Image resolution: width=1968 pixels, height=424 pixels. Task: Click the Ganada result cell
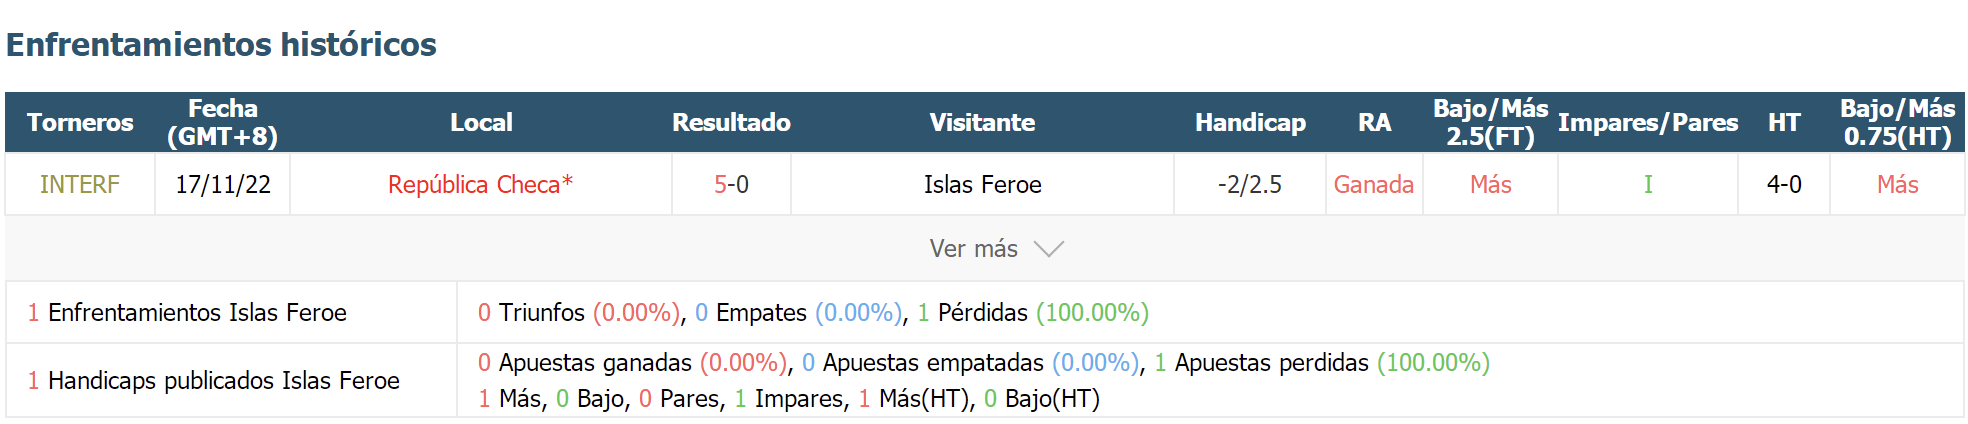[1374, 185]
